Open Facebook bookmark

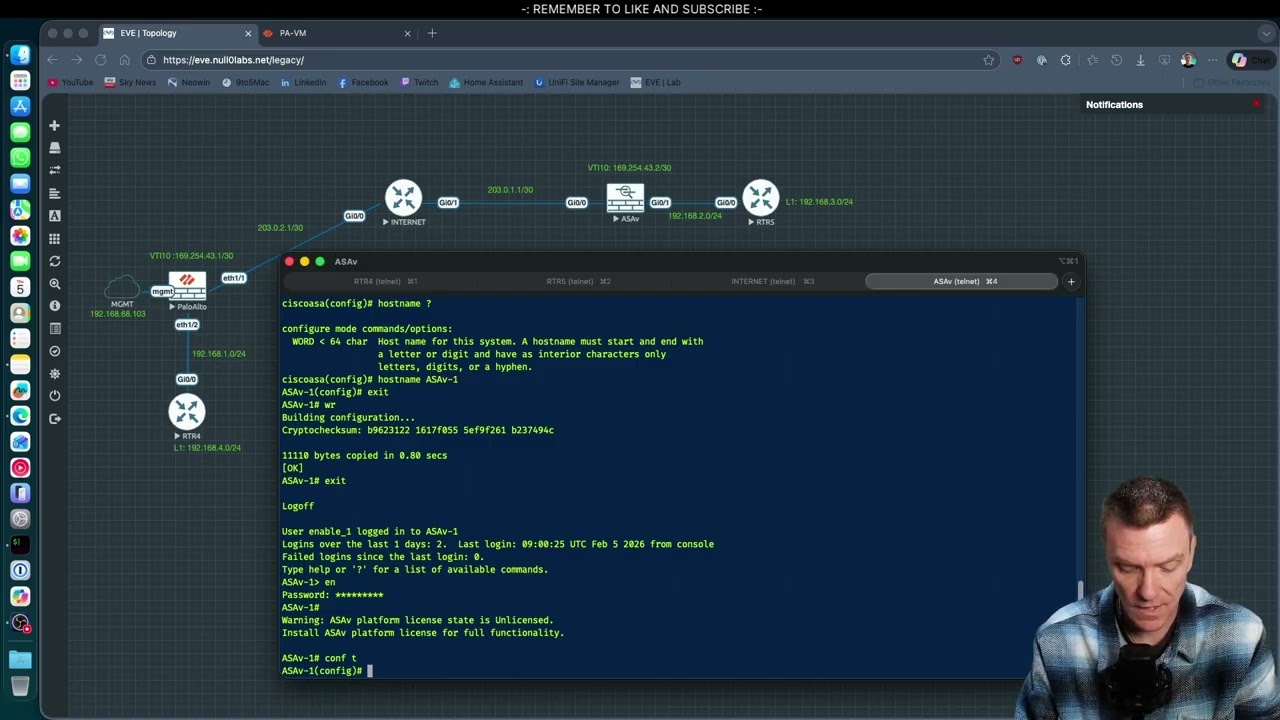(363, 82)
